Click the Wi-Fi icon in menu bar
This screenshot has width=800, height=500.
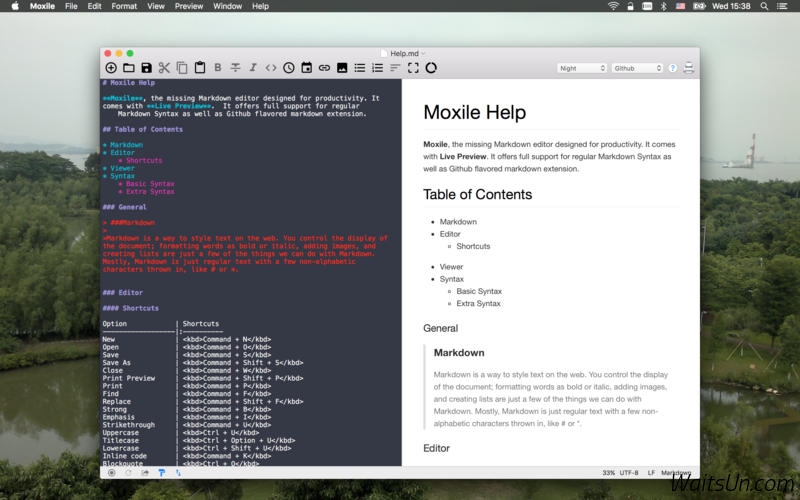[613, 6]
